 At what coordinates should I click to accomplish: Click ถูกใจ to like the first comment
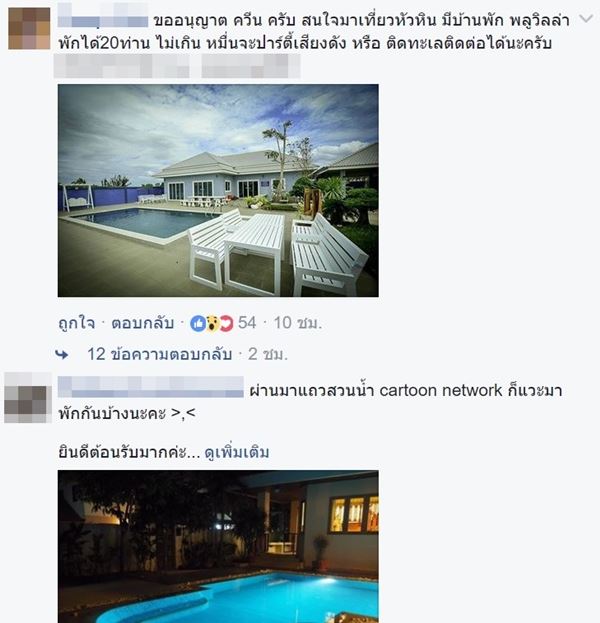click(77, 323)
